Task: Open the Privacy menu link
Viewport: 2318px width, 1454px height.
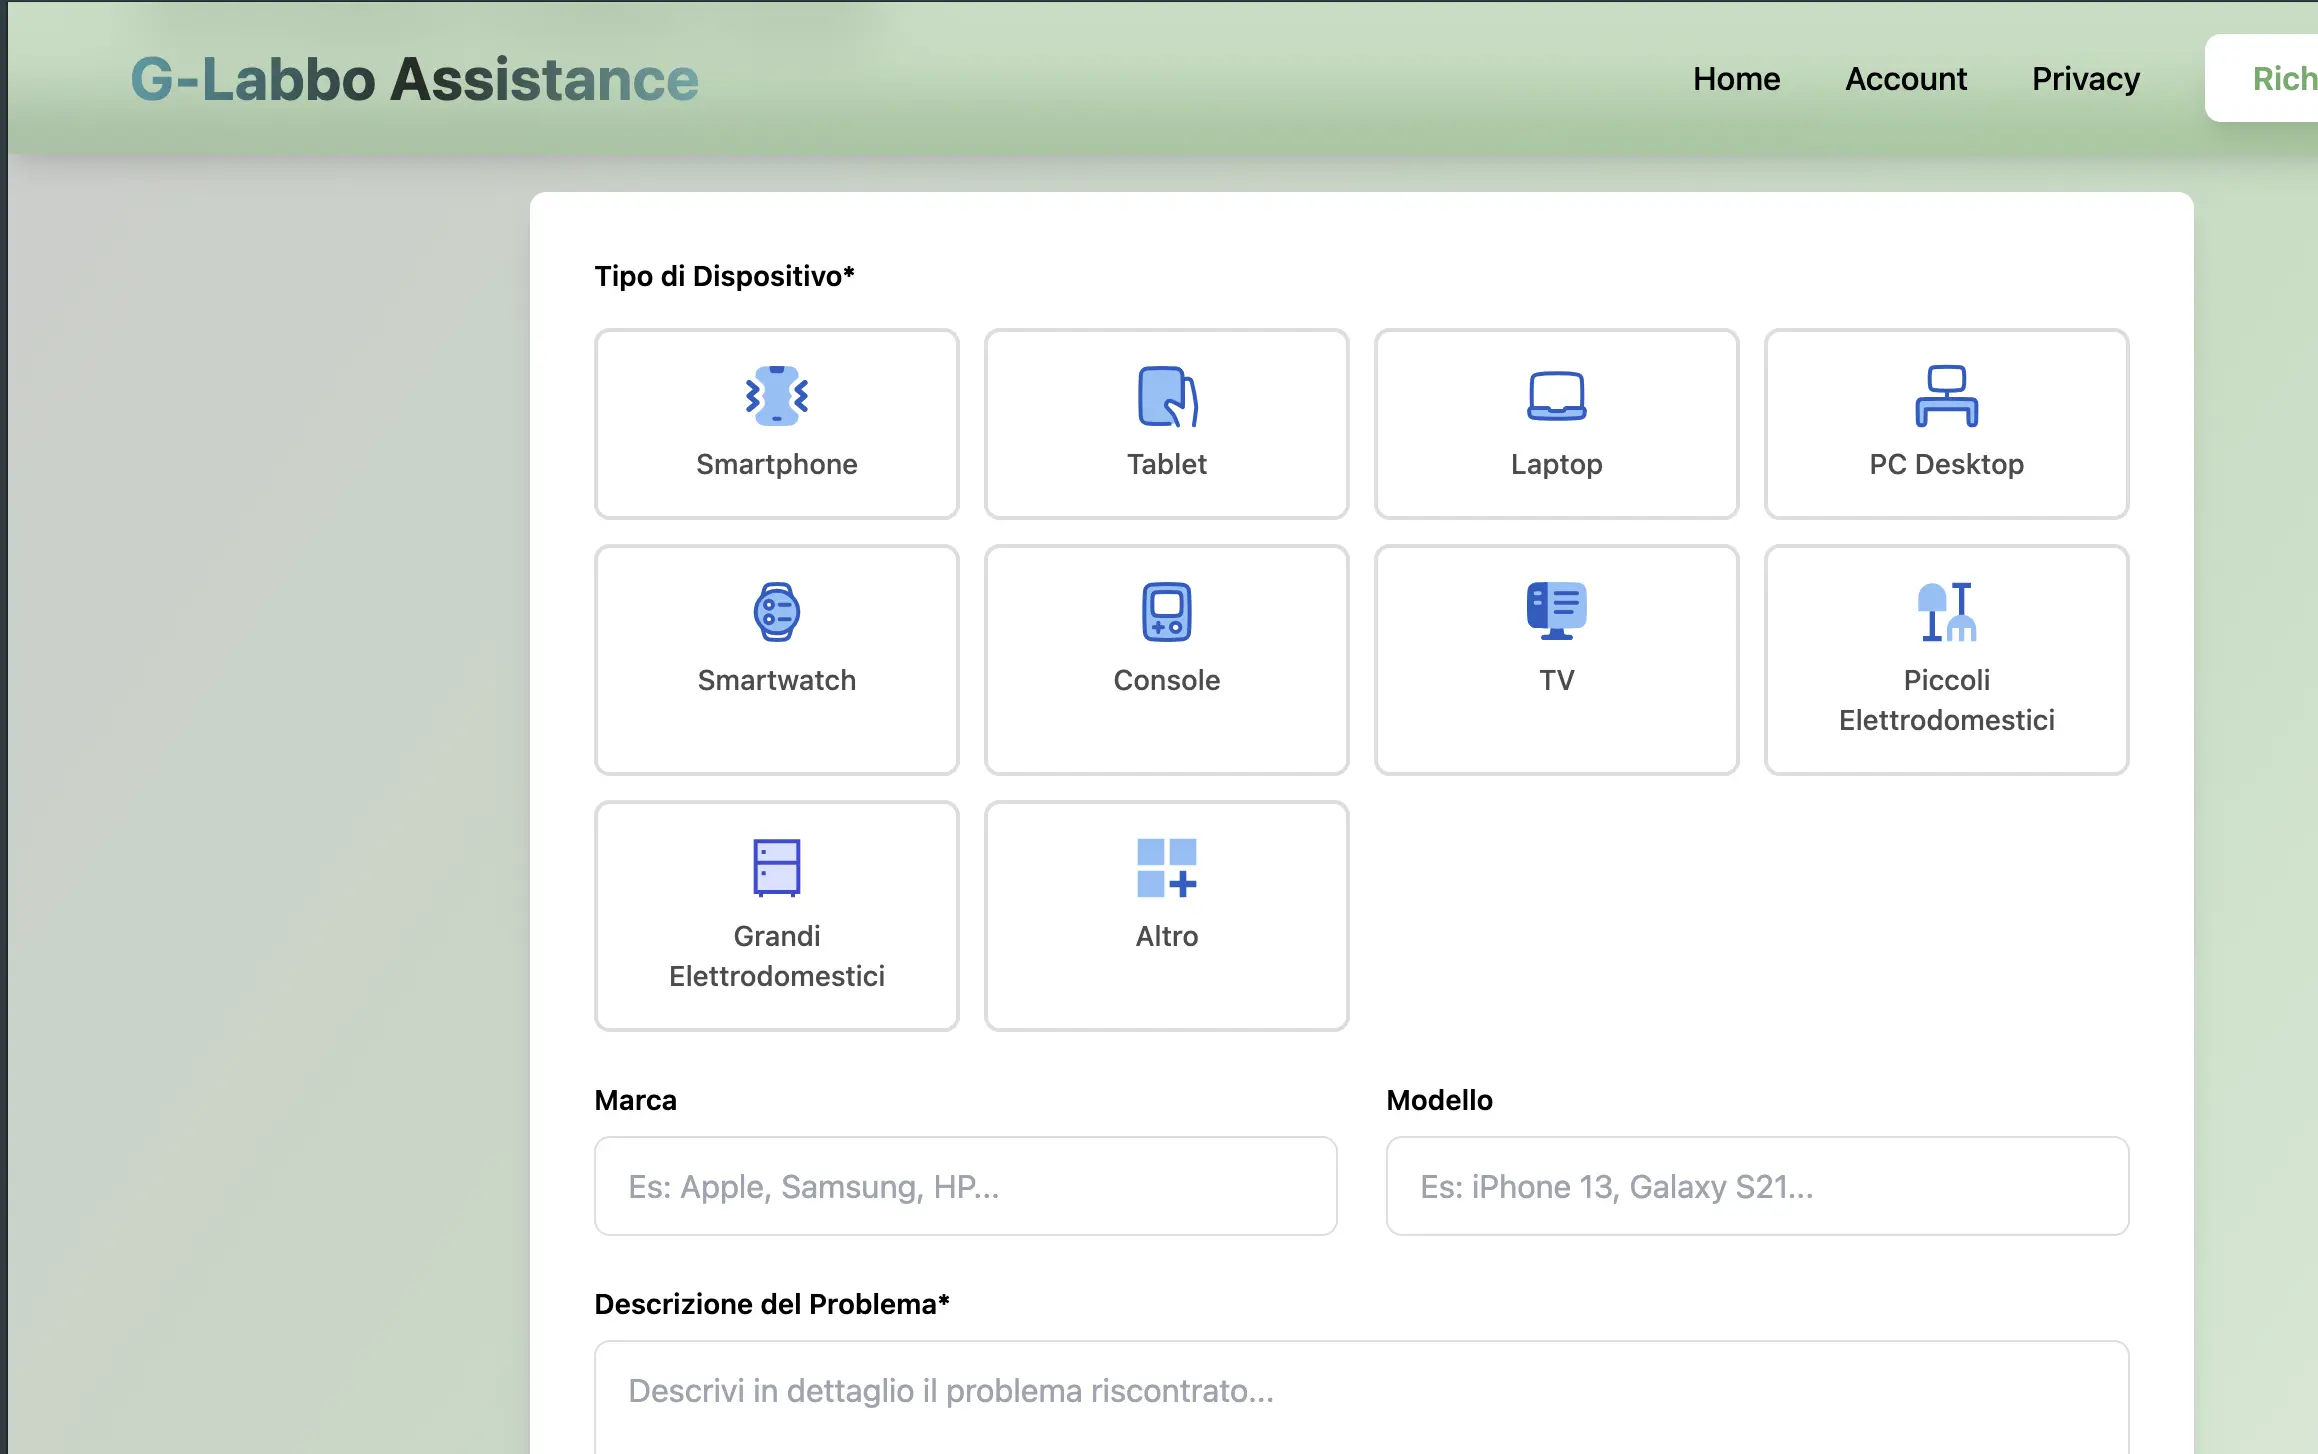Action: pos(2086,79)
